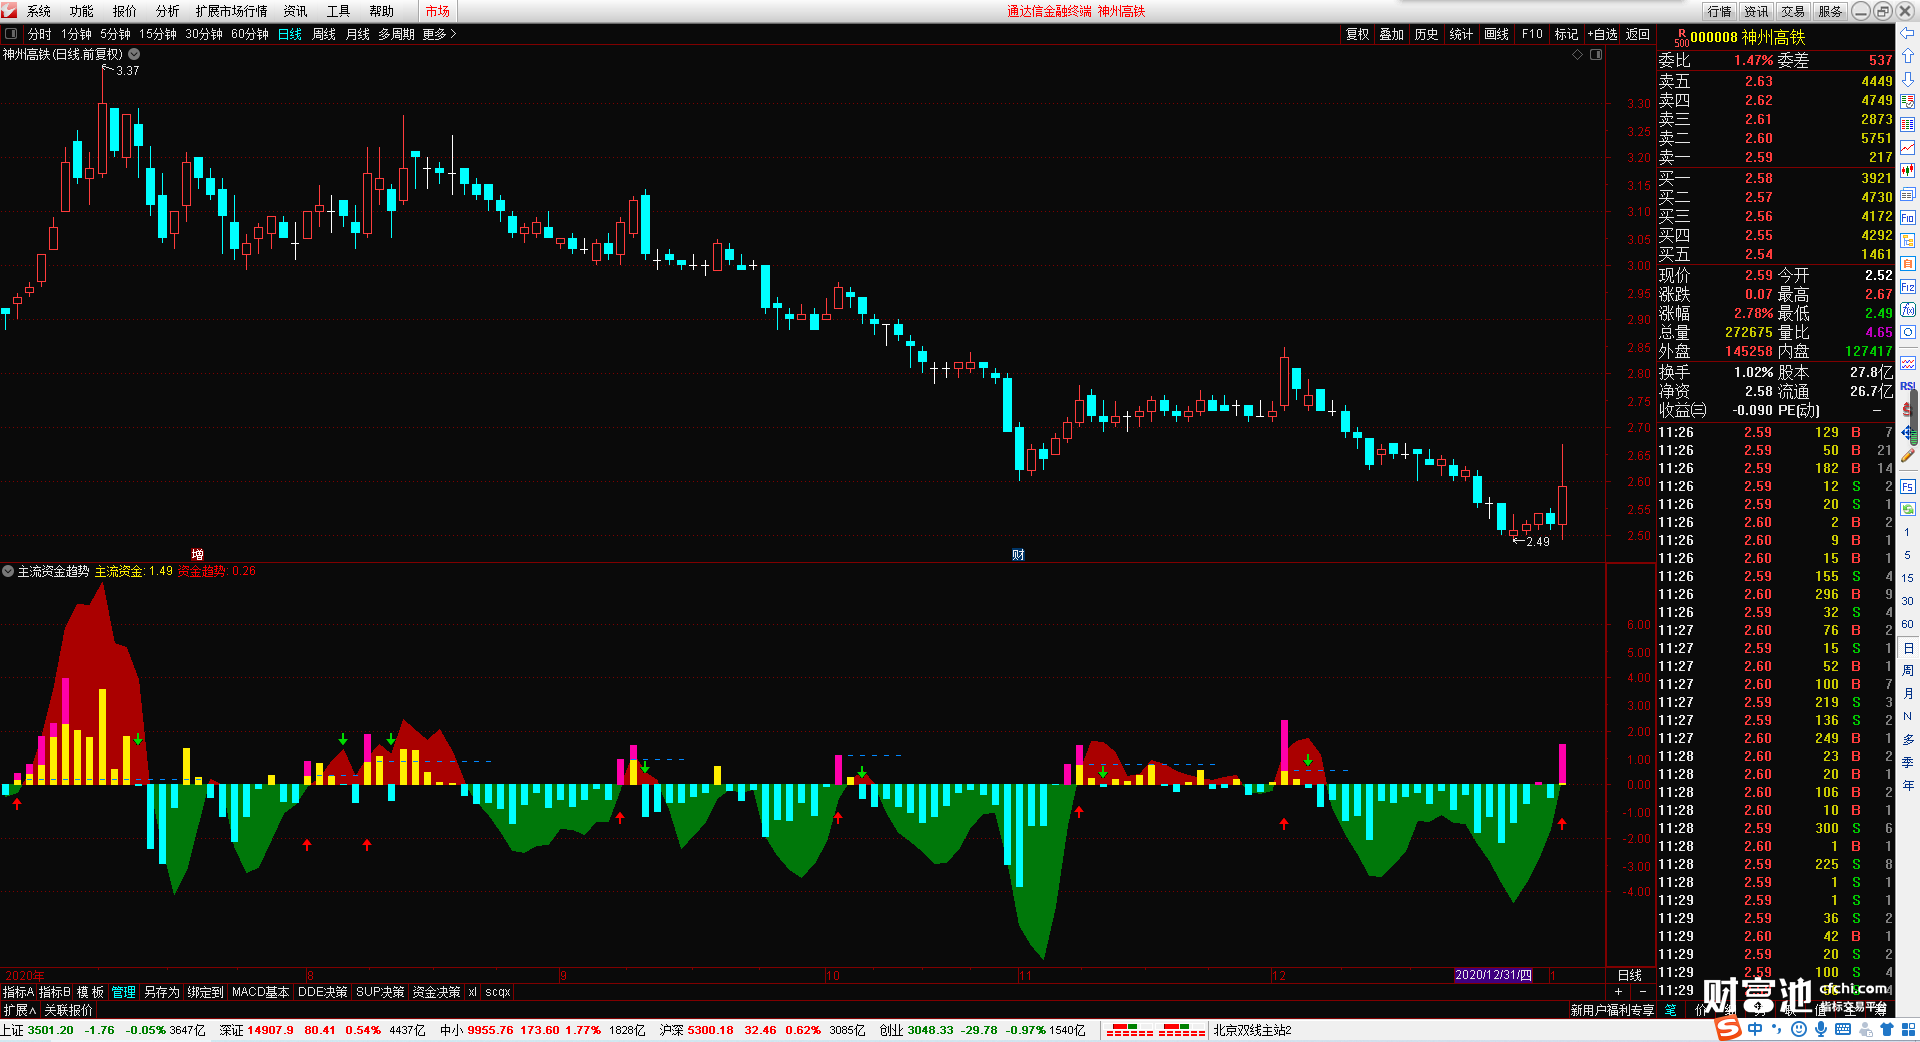Click the grid toolbox icon in IME toolbar

tap(1908, 1029)
